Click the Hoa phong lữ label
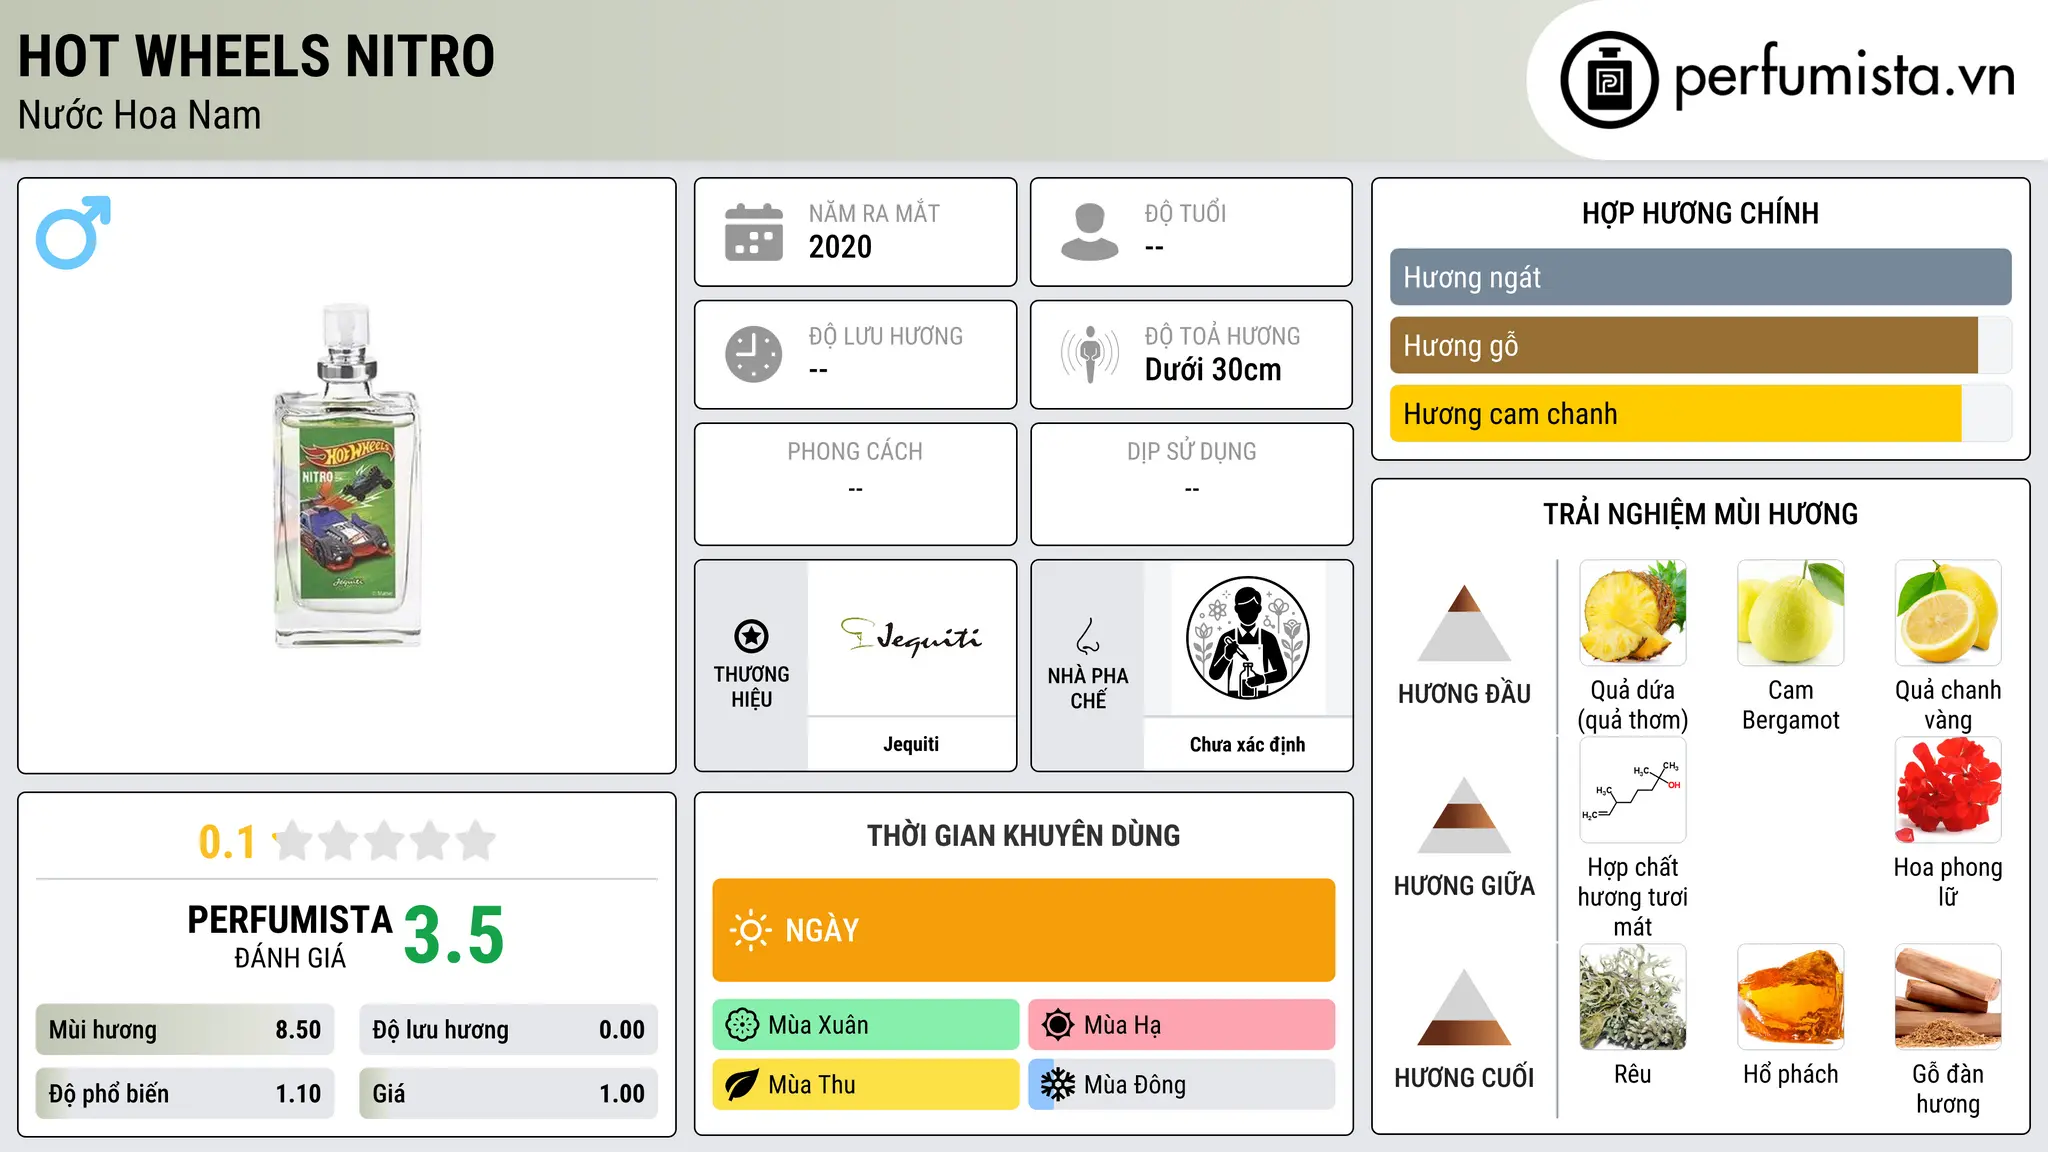 click(x=1948, y=882)
